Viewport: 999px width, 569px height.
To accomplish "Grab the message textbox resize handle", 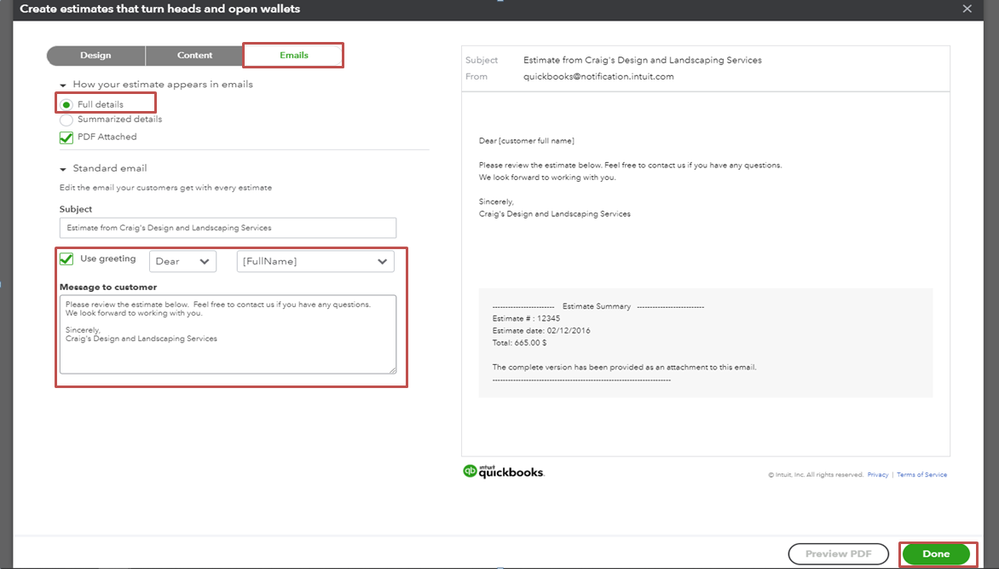I will pyautogui.click(x=392, y=370).
